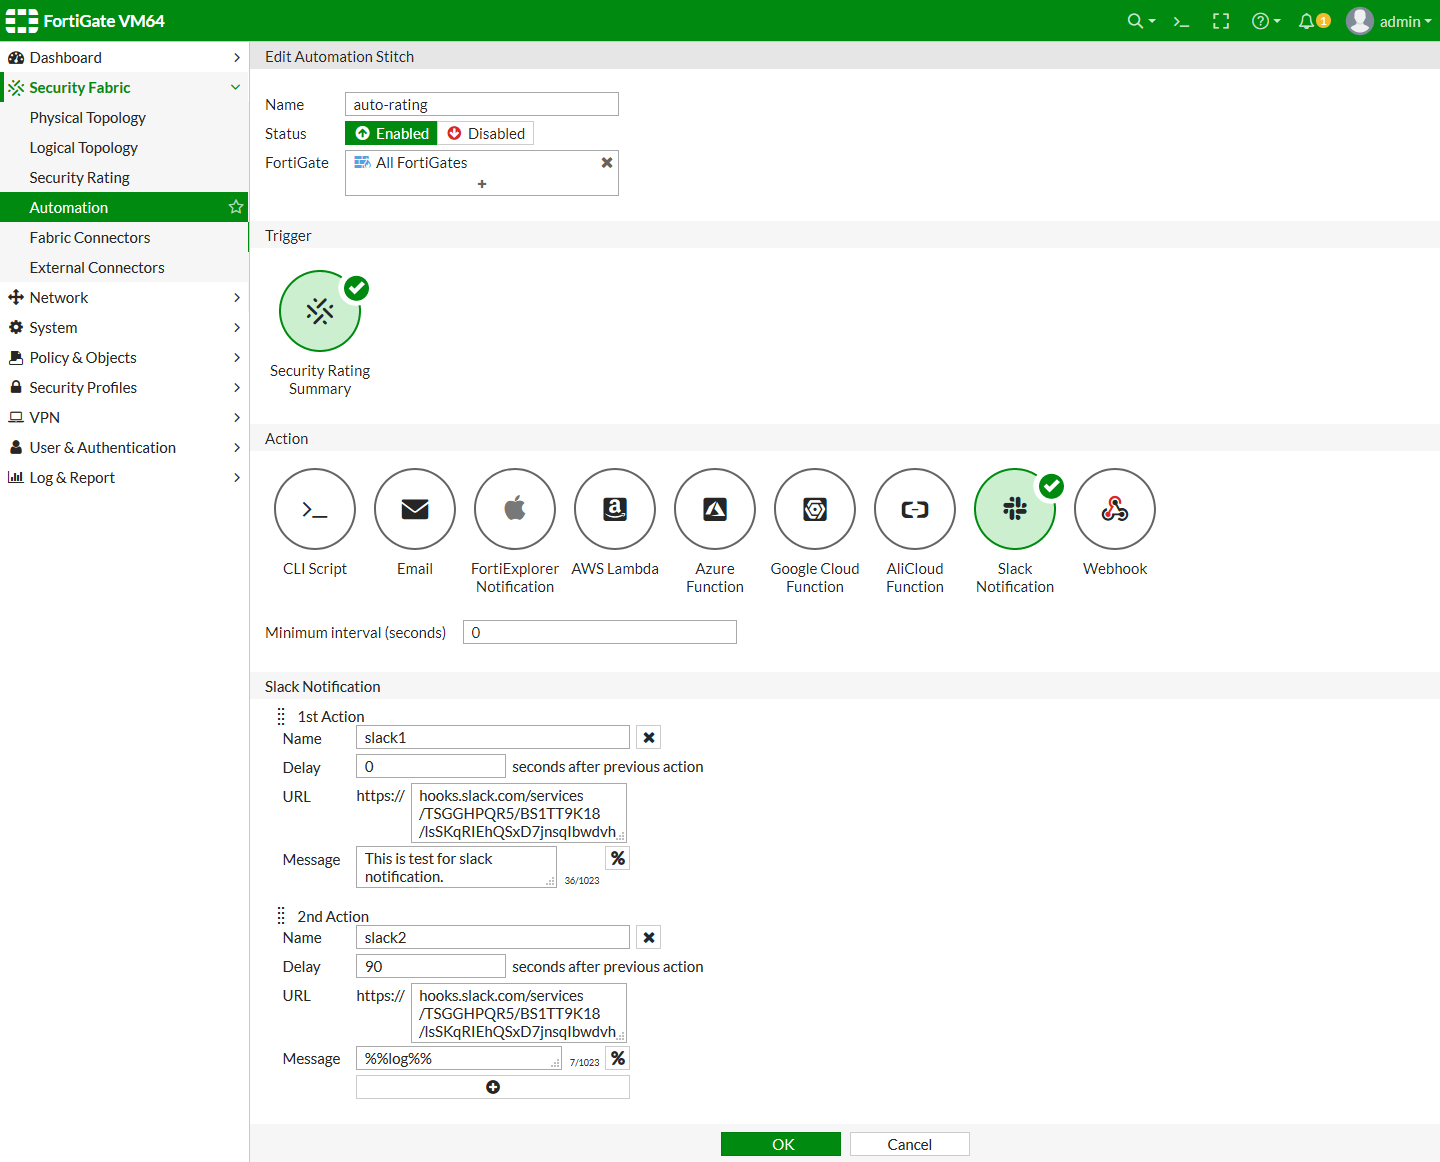Screen dimensions: 1440x1162
Task: Set status to Enabled
Action: (391, 133)
